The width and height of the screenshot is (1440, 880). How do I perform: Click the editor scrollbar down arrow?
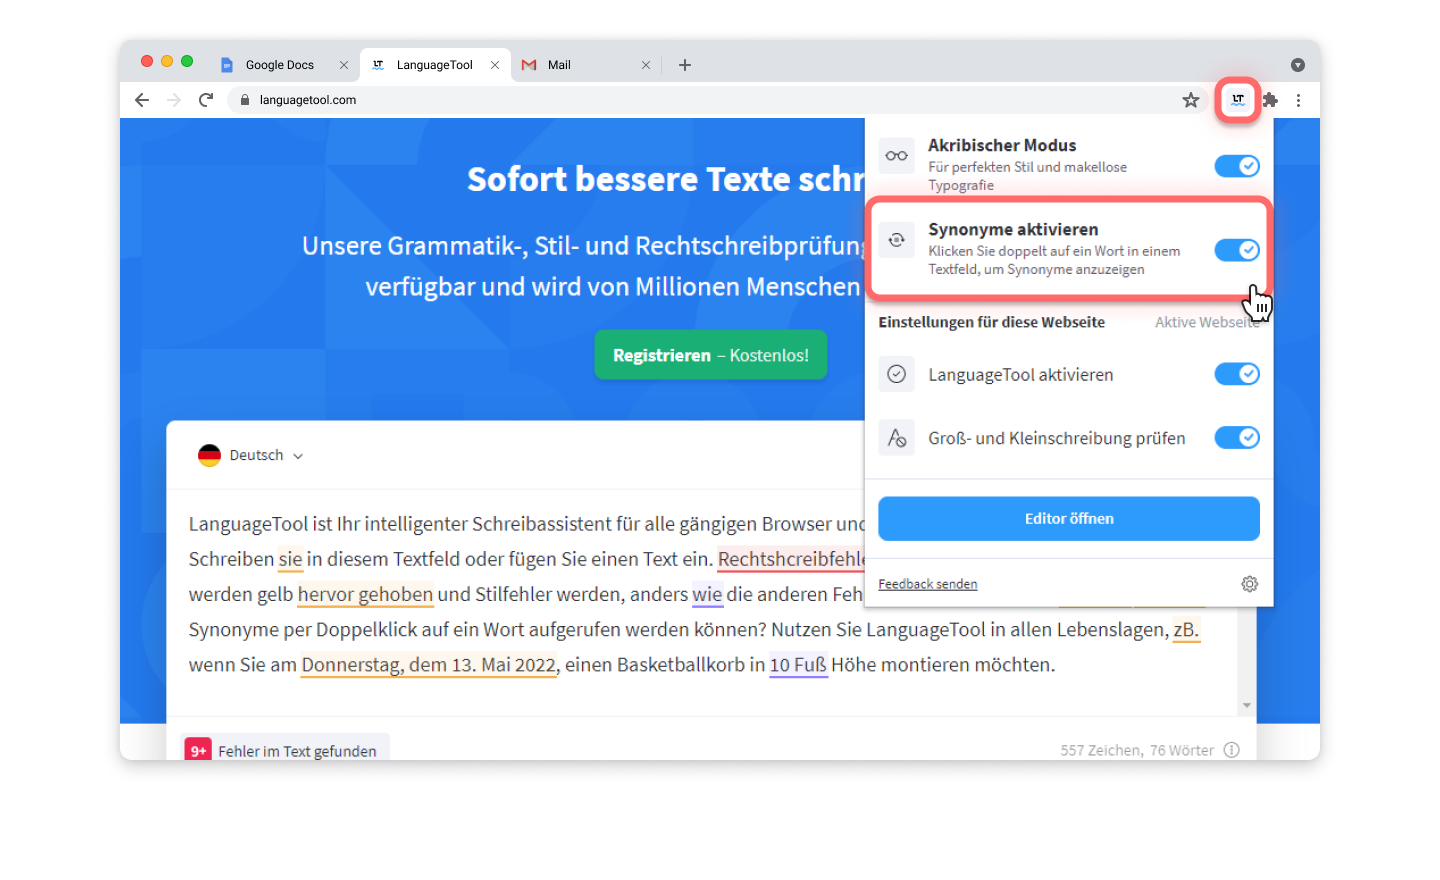click(x=1247, y=706)
